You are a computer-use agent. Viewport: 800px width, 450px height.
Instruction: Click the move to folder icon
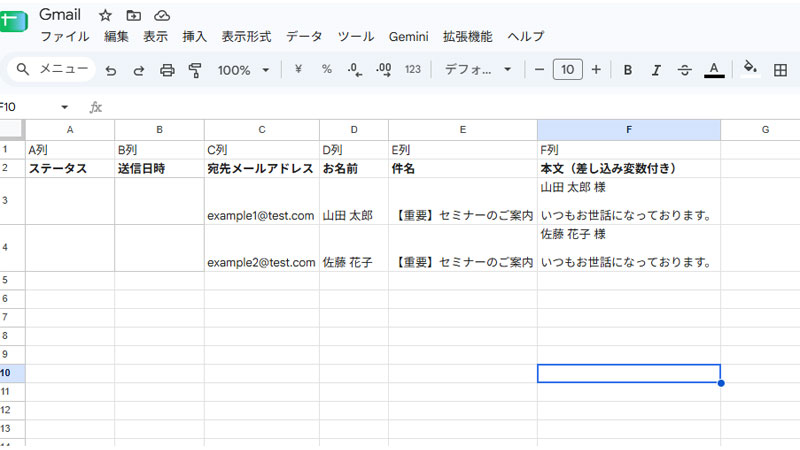pos(134,16)
